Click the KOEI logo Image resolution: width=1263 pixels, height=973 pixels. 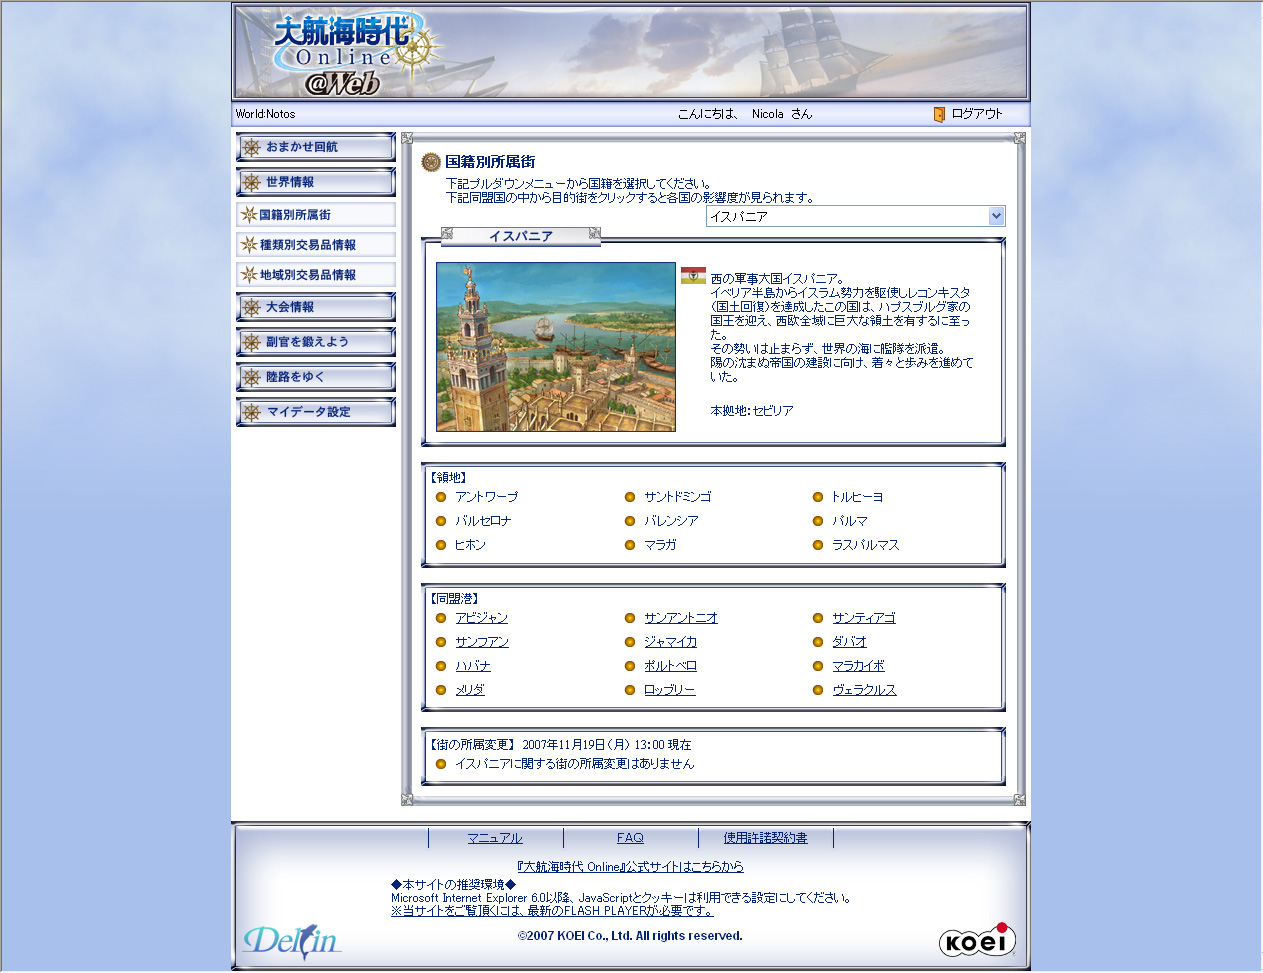(977, 940)
